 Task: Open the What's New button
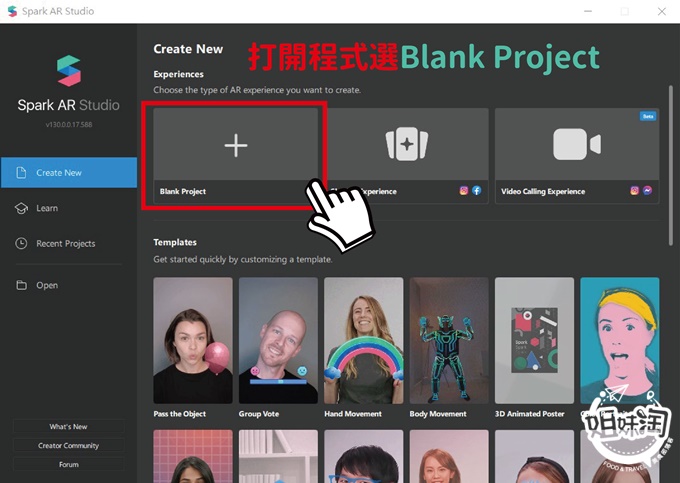(69, 427)
